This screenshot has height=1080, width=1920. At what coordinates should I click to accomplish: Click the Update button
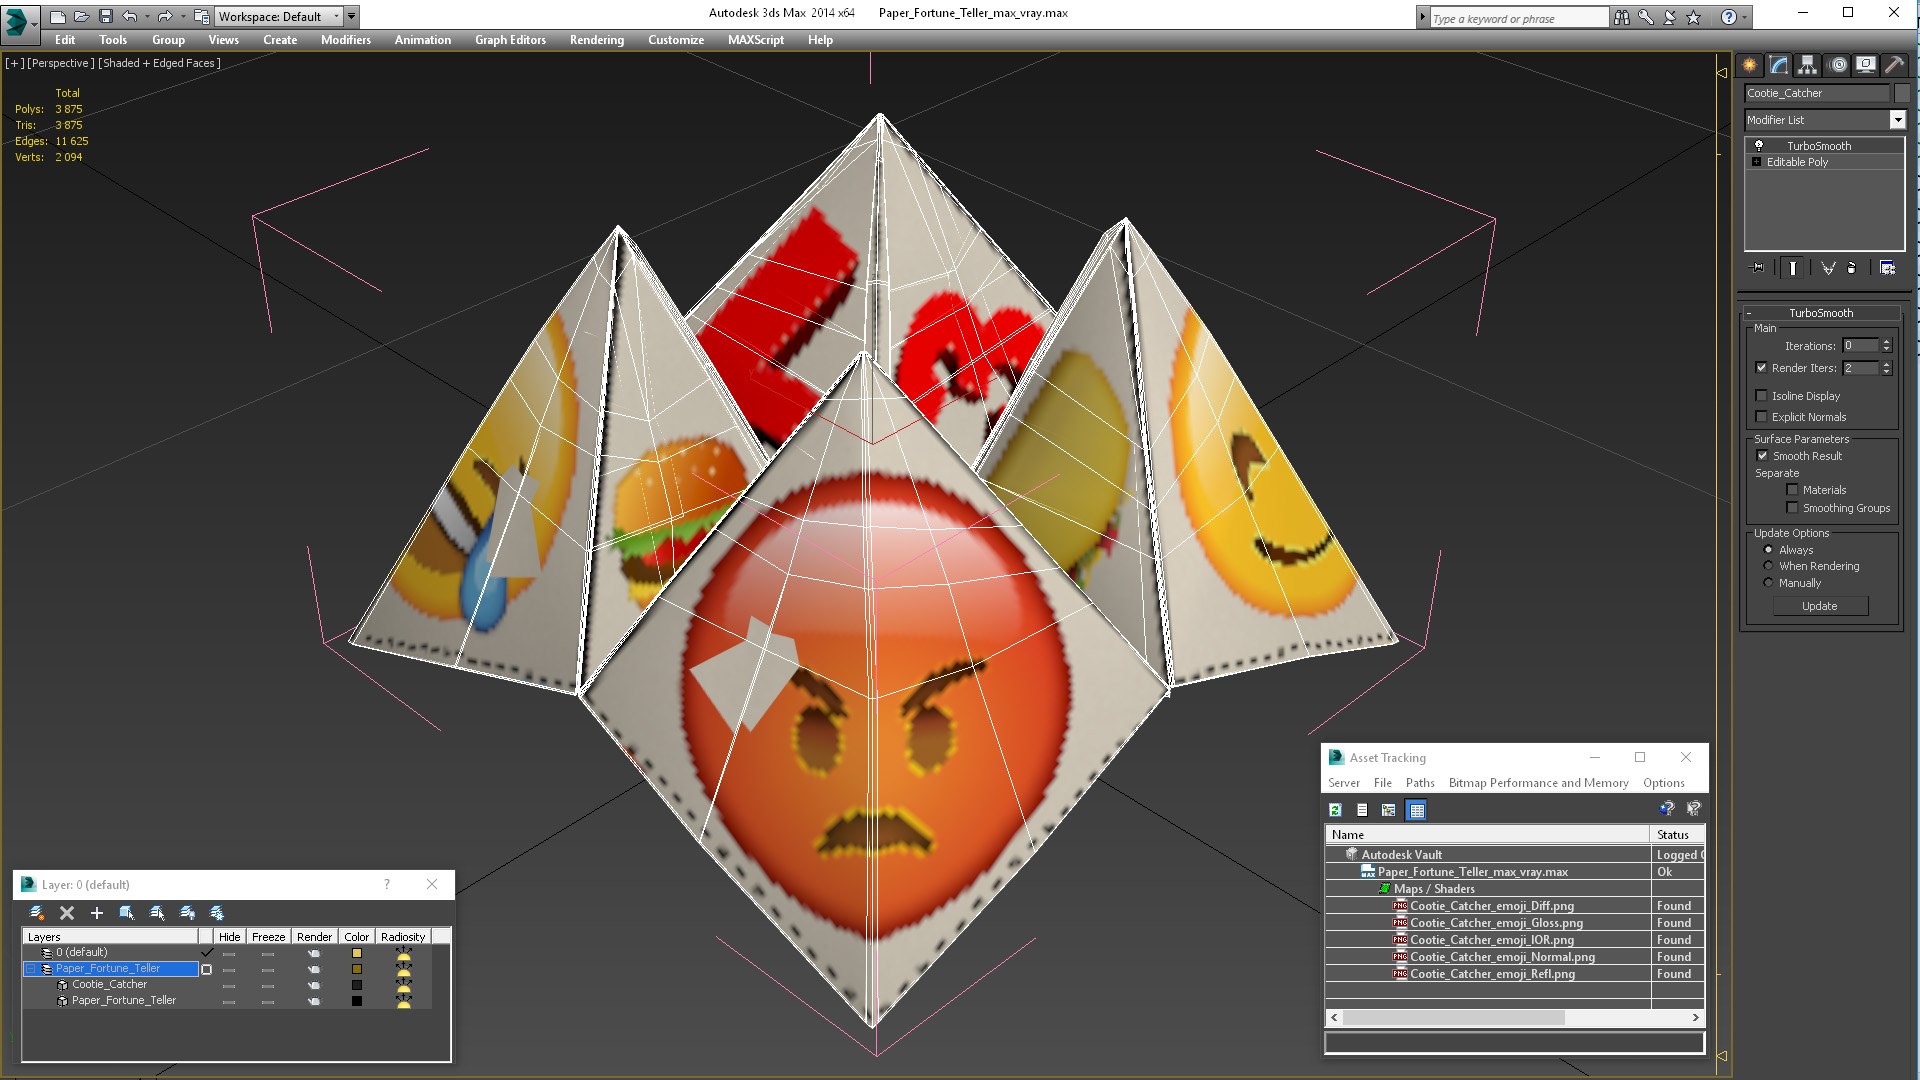pyautogui.click(x=1820, y=606)
